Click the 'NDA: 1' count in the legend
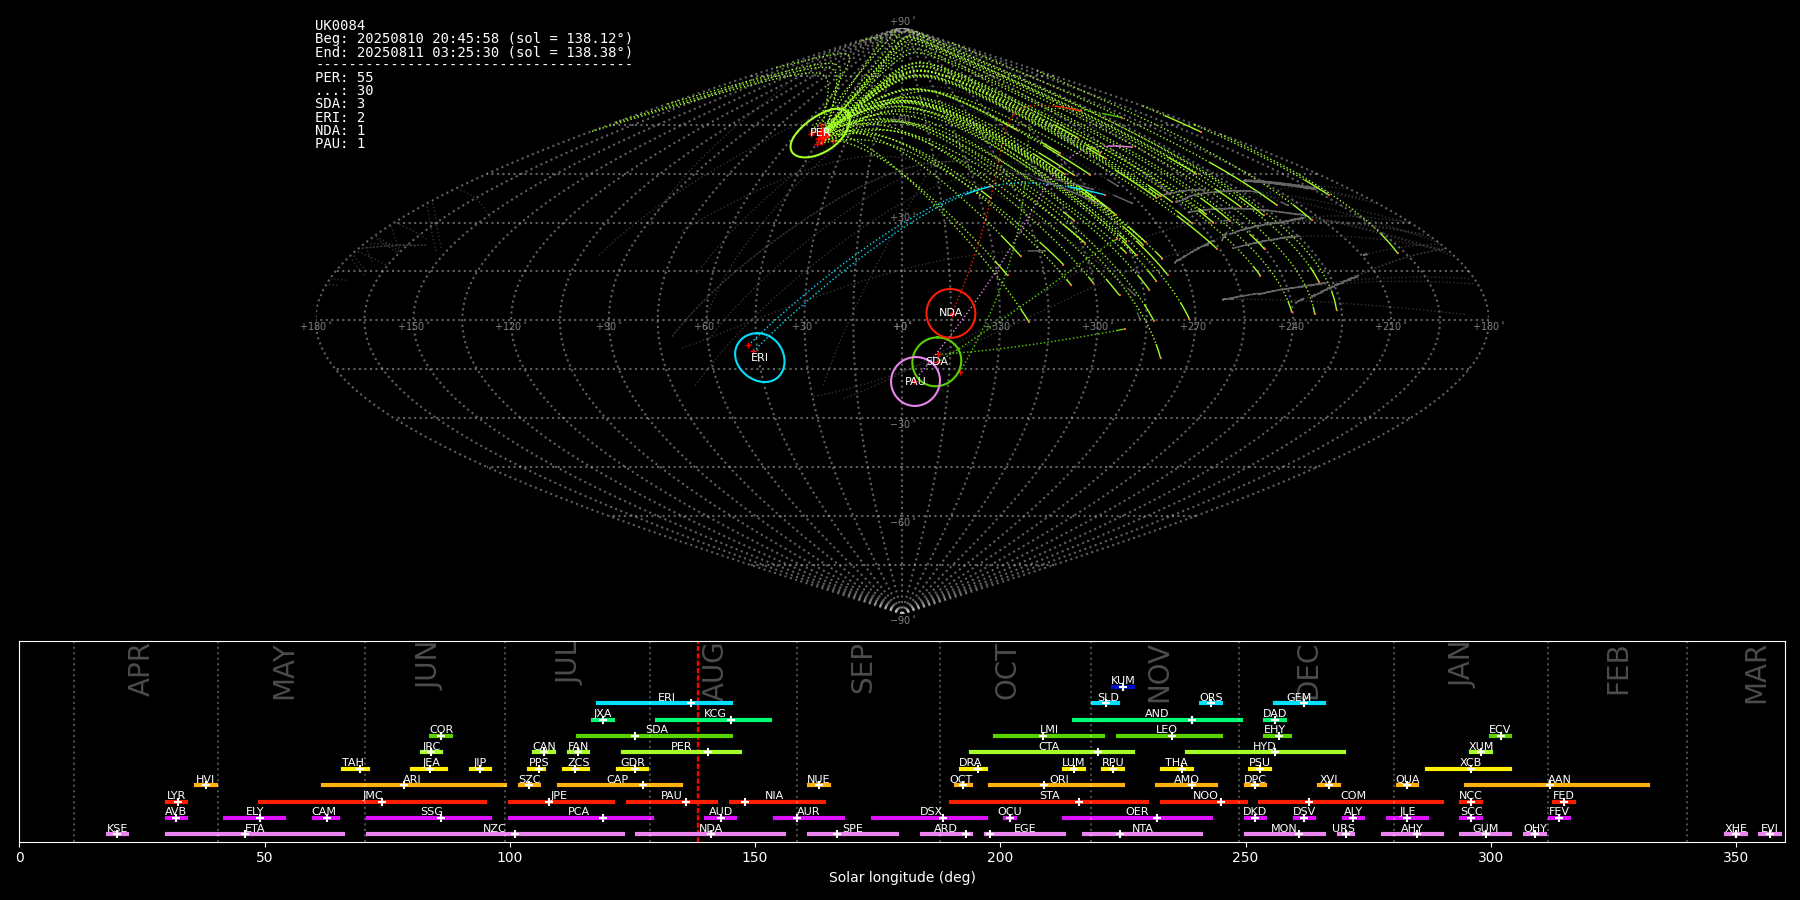 (340, 130)
